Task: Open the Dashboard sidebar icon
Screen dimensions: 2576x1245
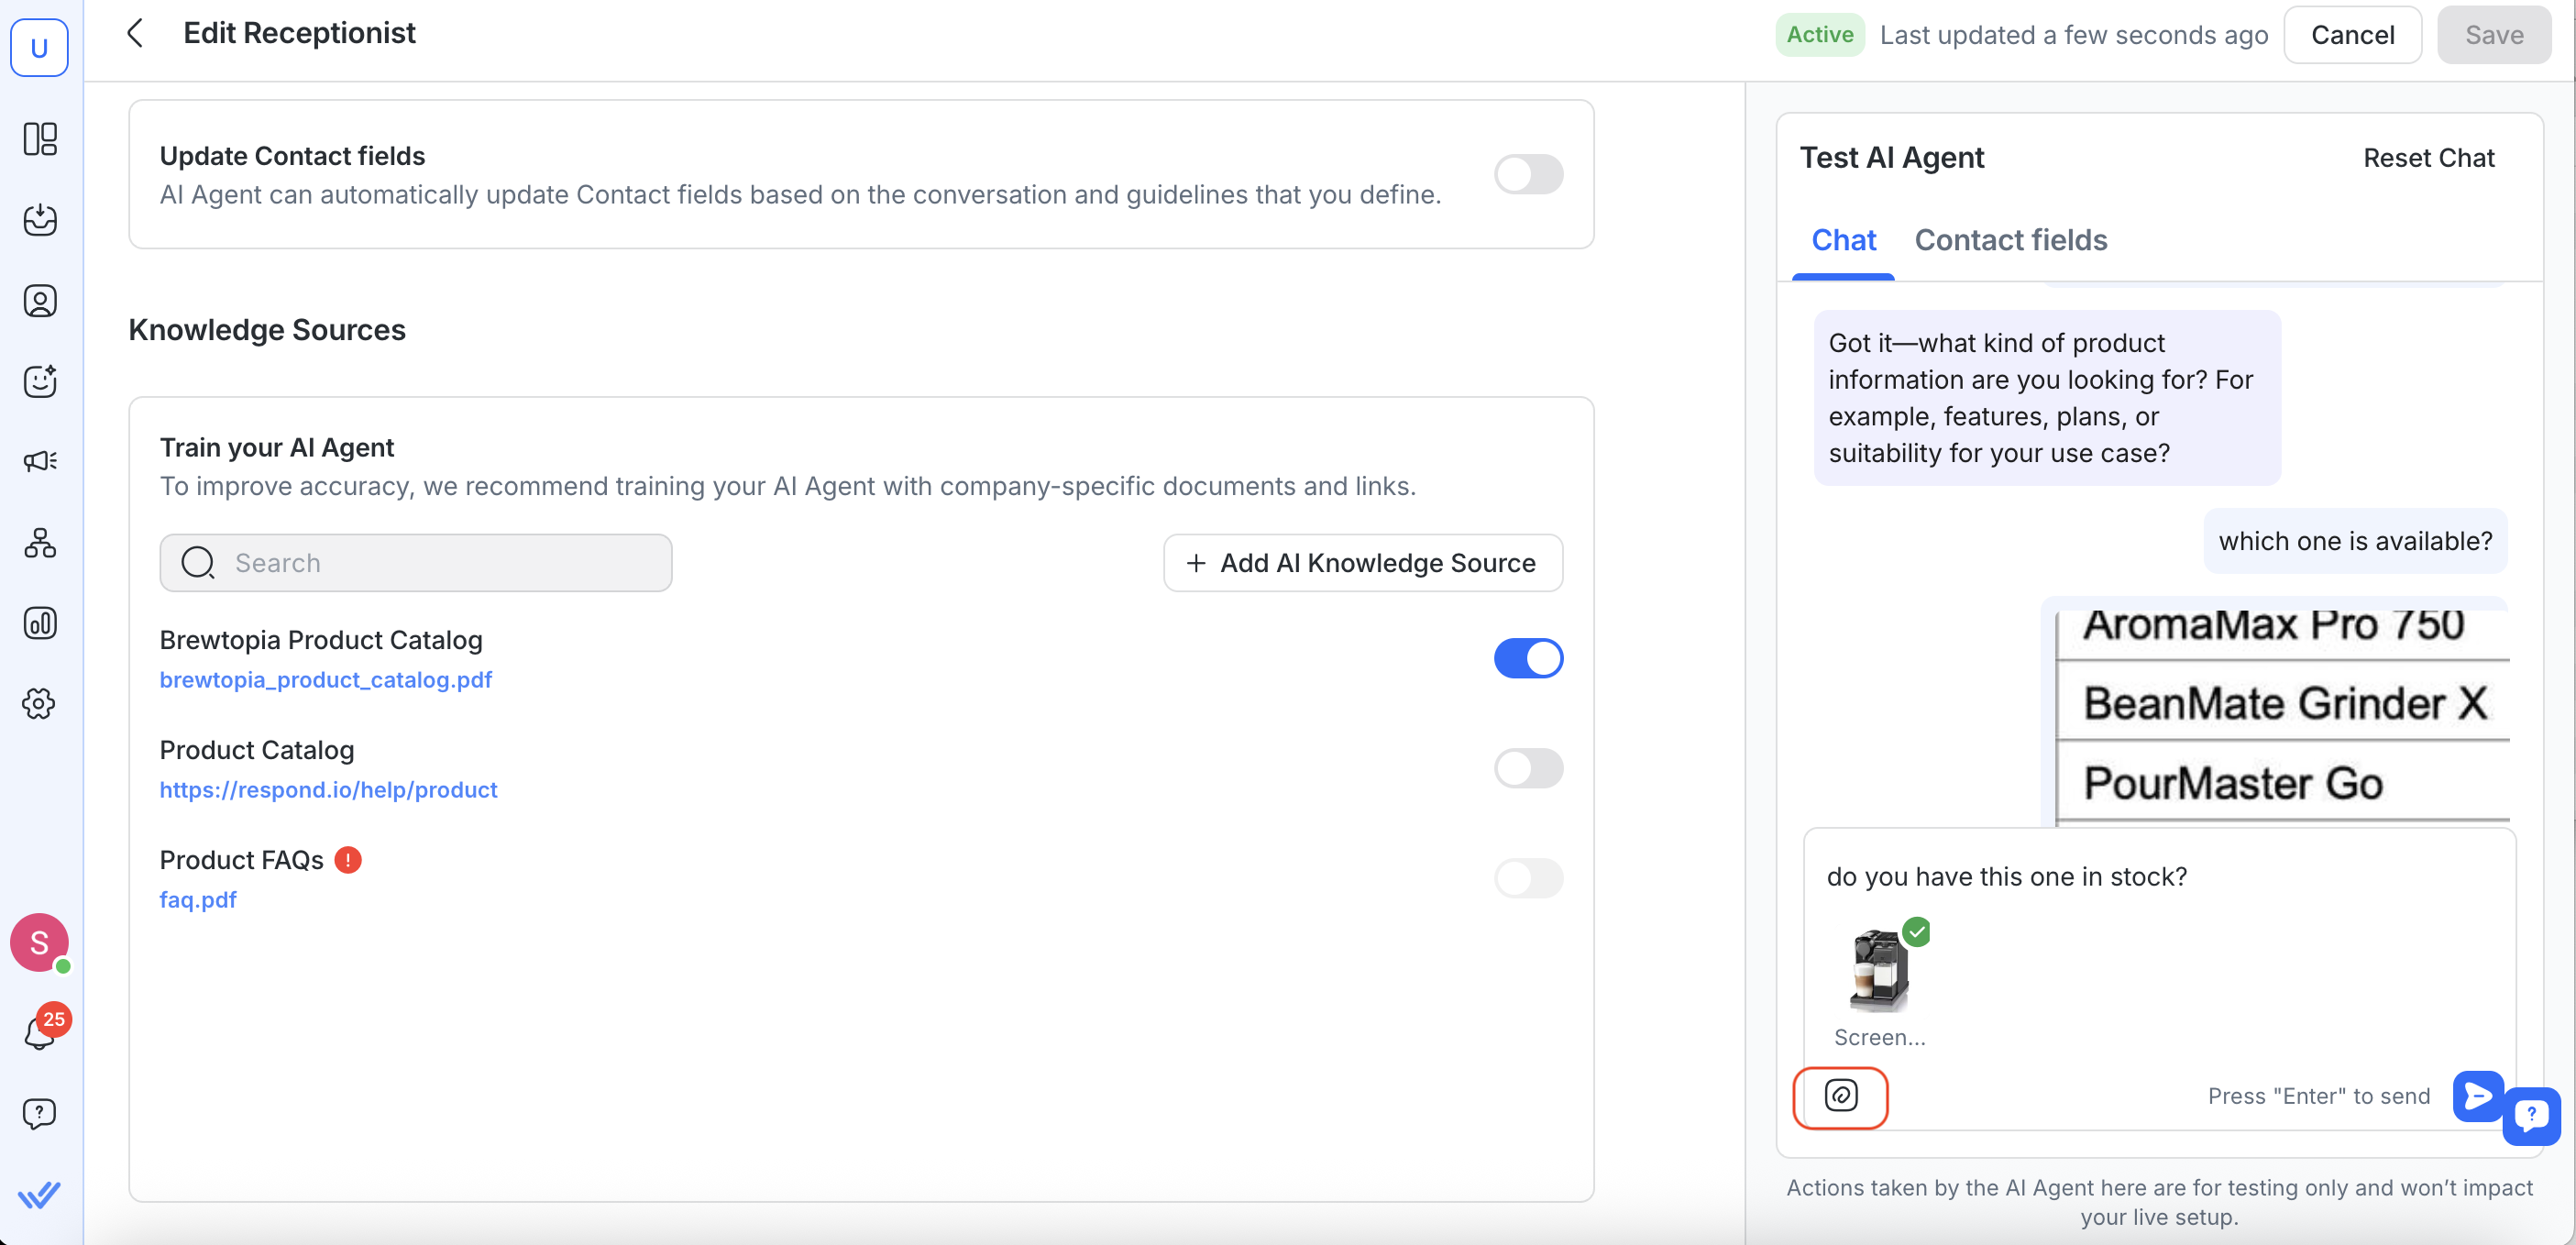Action: coord(40,139)
